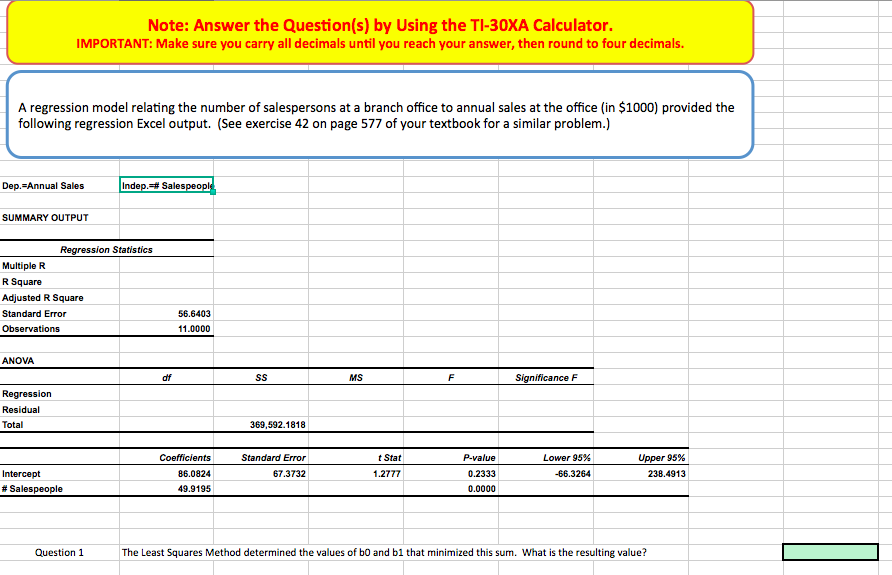Click the Least Squares Method question text

click(384, 552)
